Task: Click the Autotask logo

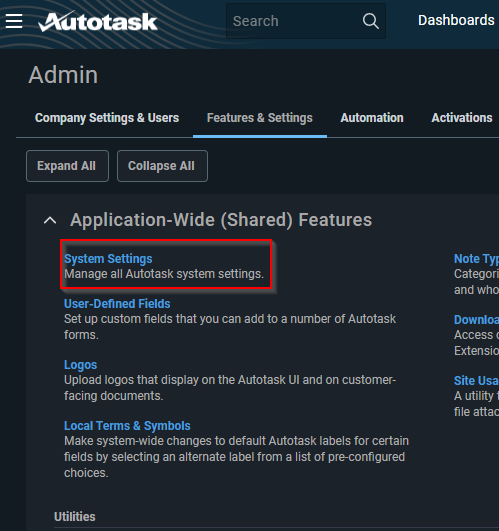Action: click(98, 21)
